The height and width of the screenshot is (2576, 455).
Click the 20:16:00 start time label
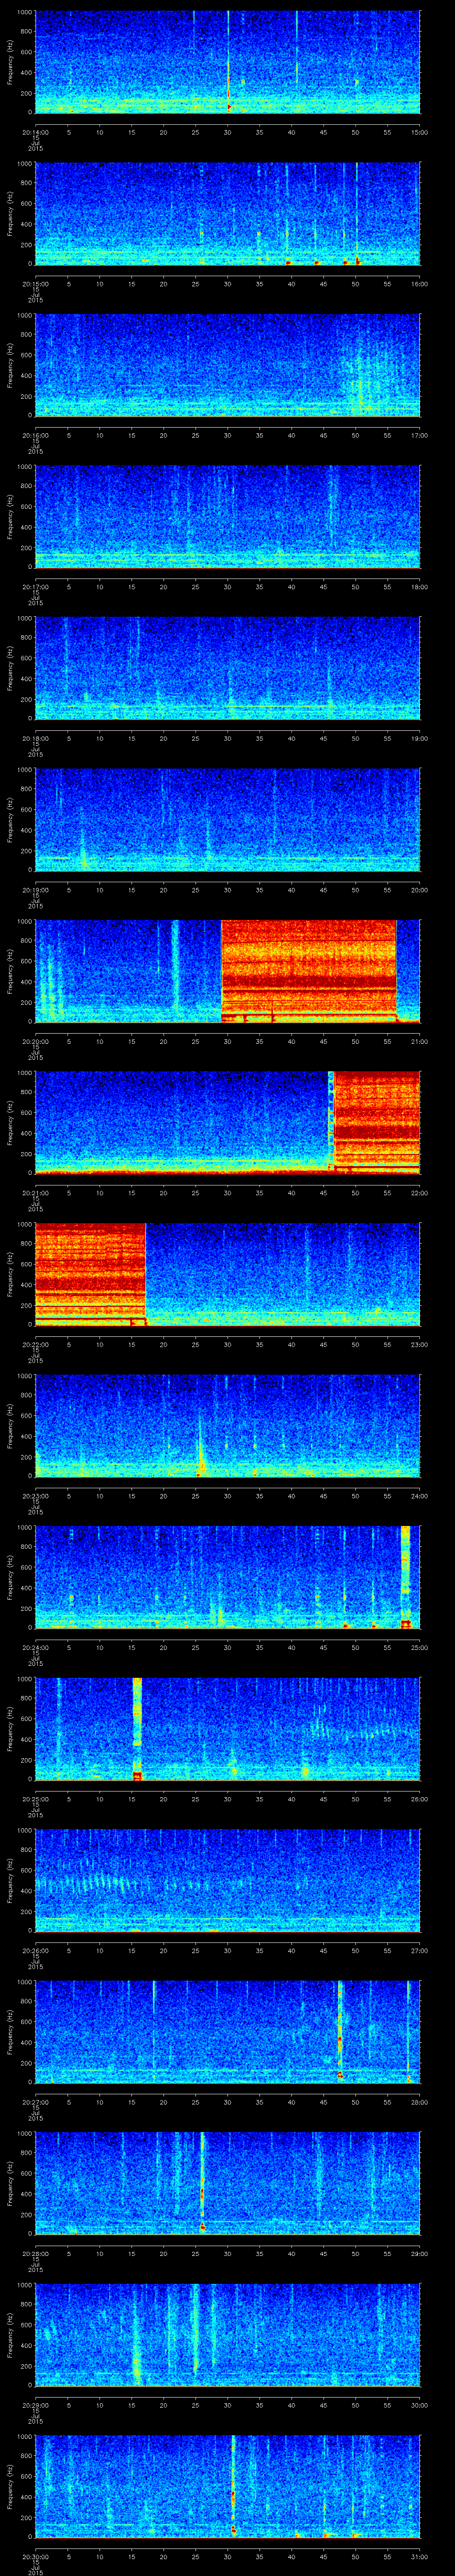tap(35, 435)
